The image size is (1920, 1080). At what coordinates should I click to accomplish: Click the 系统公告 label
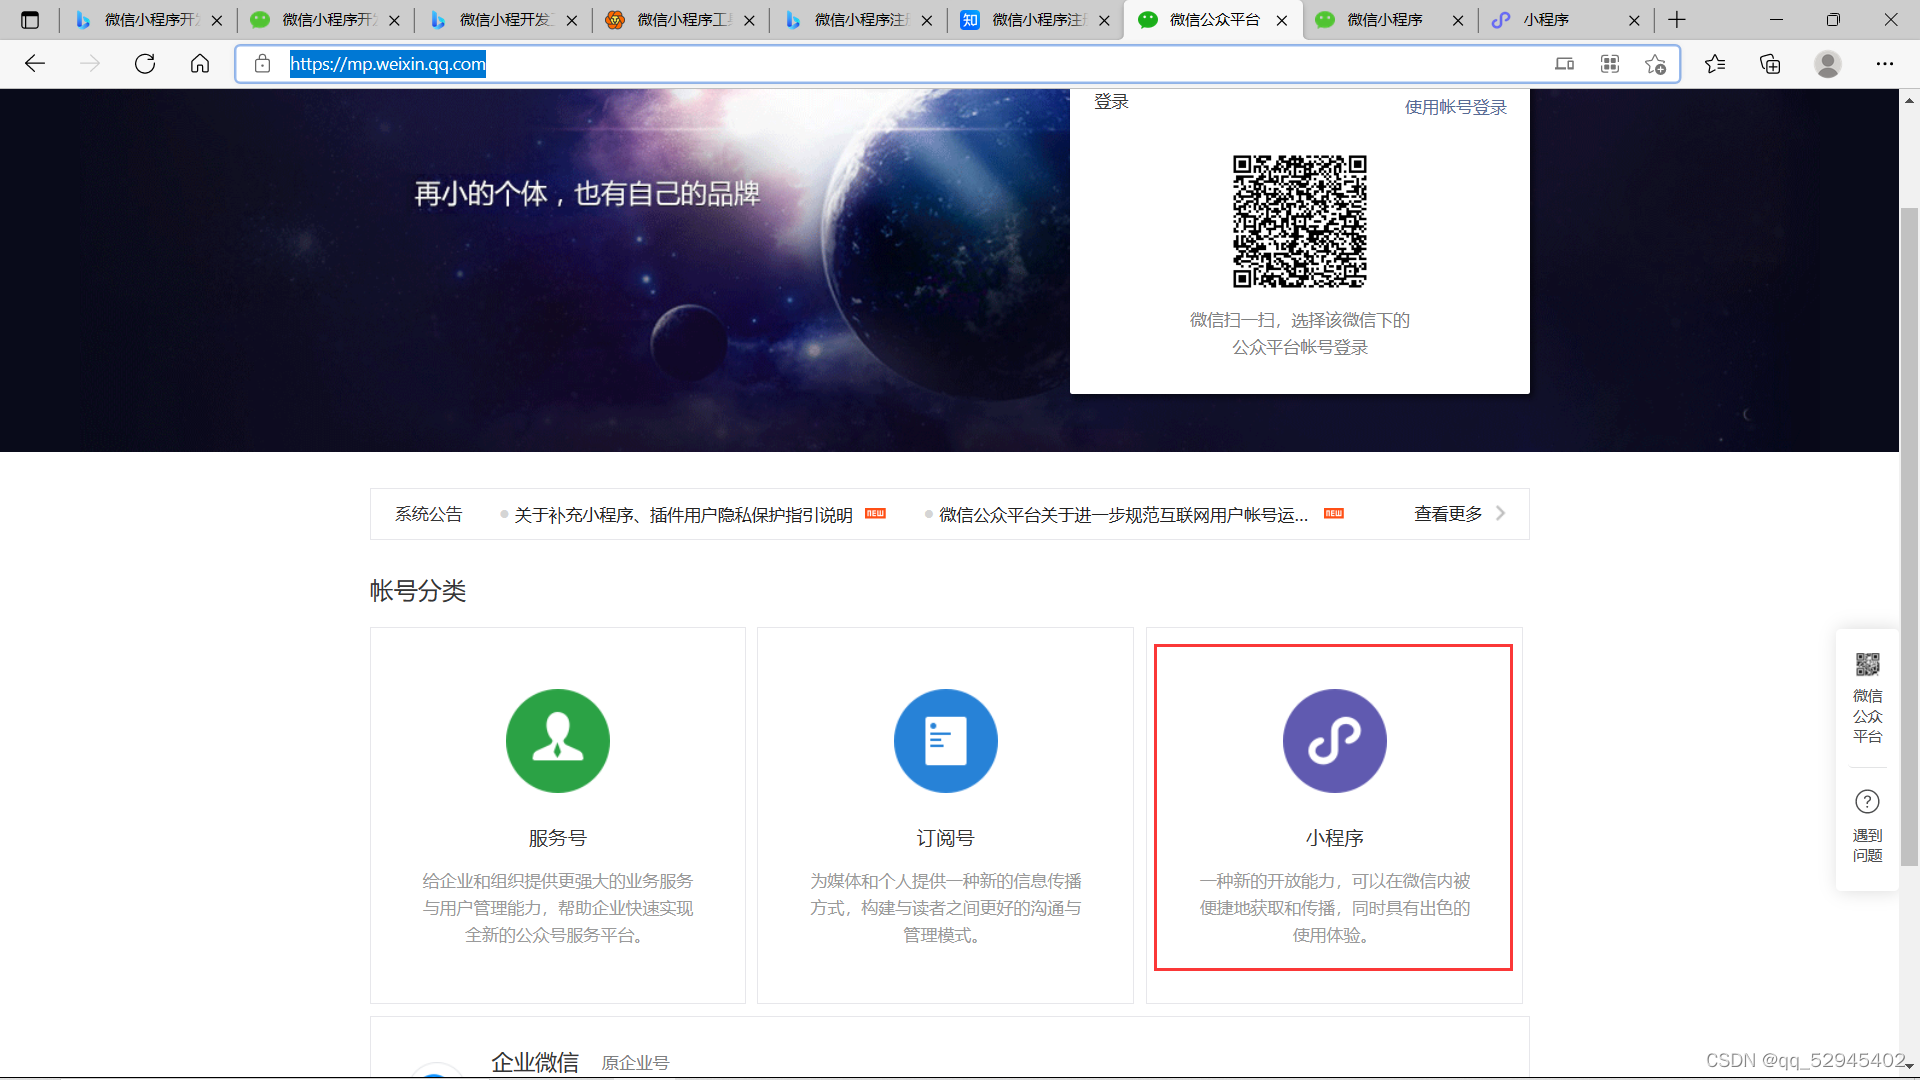[x=428, y=514]
